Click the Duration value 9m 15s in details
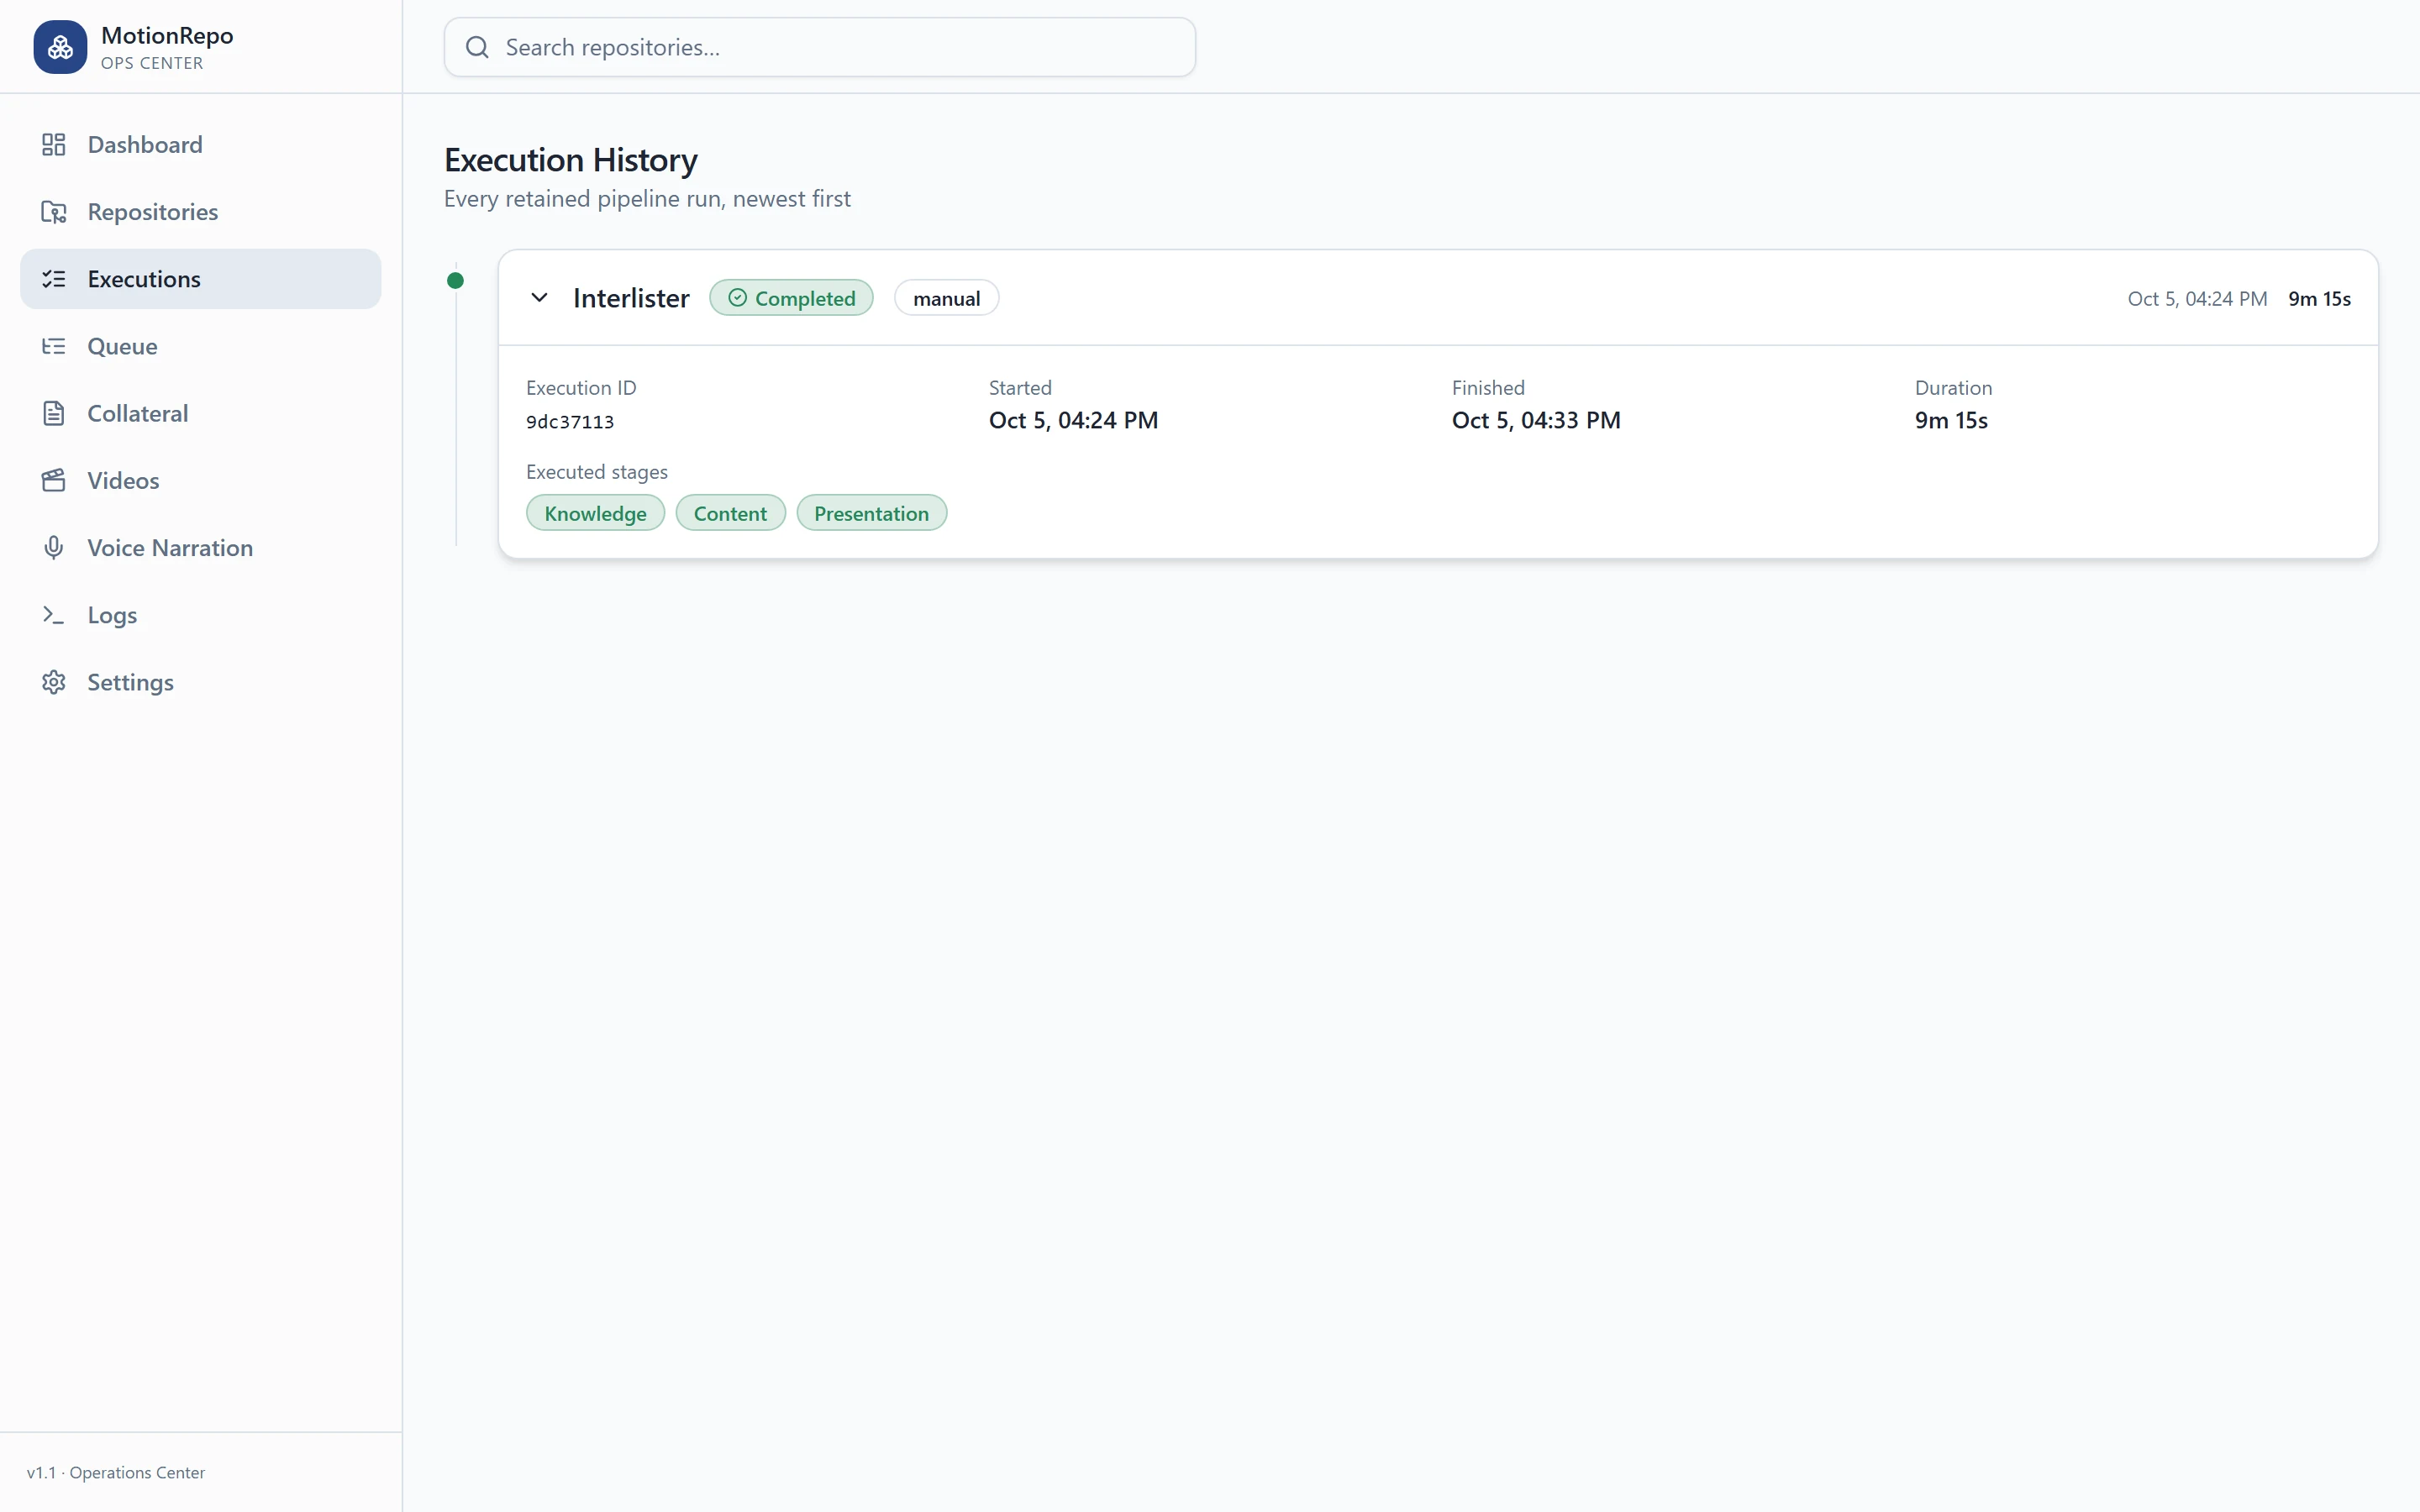Screen dimensions: 2420x1512 pos(1951,420)
